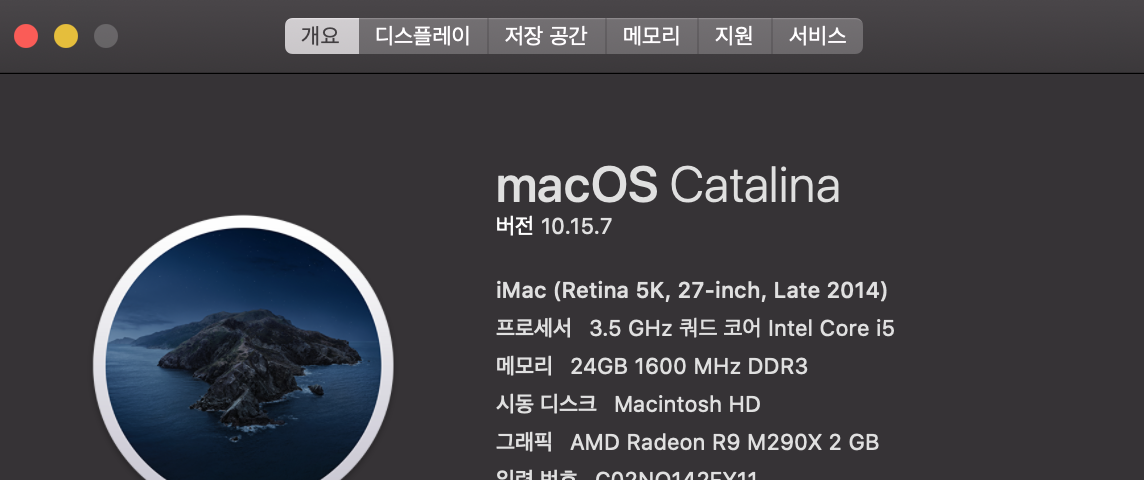Select the 저장 공간 tab
The image size is (1144, 480).
(545, 37)
